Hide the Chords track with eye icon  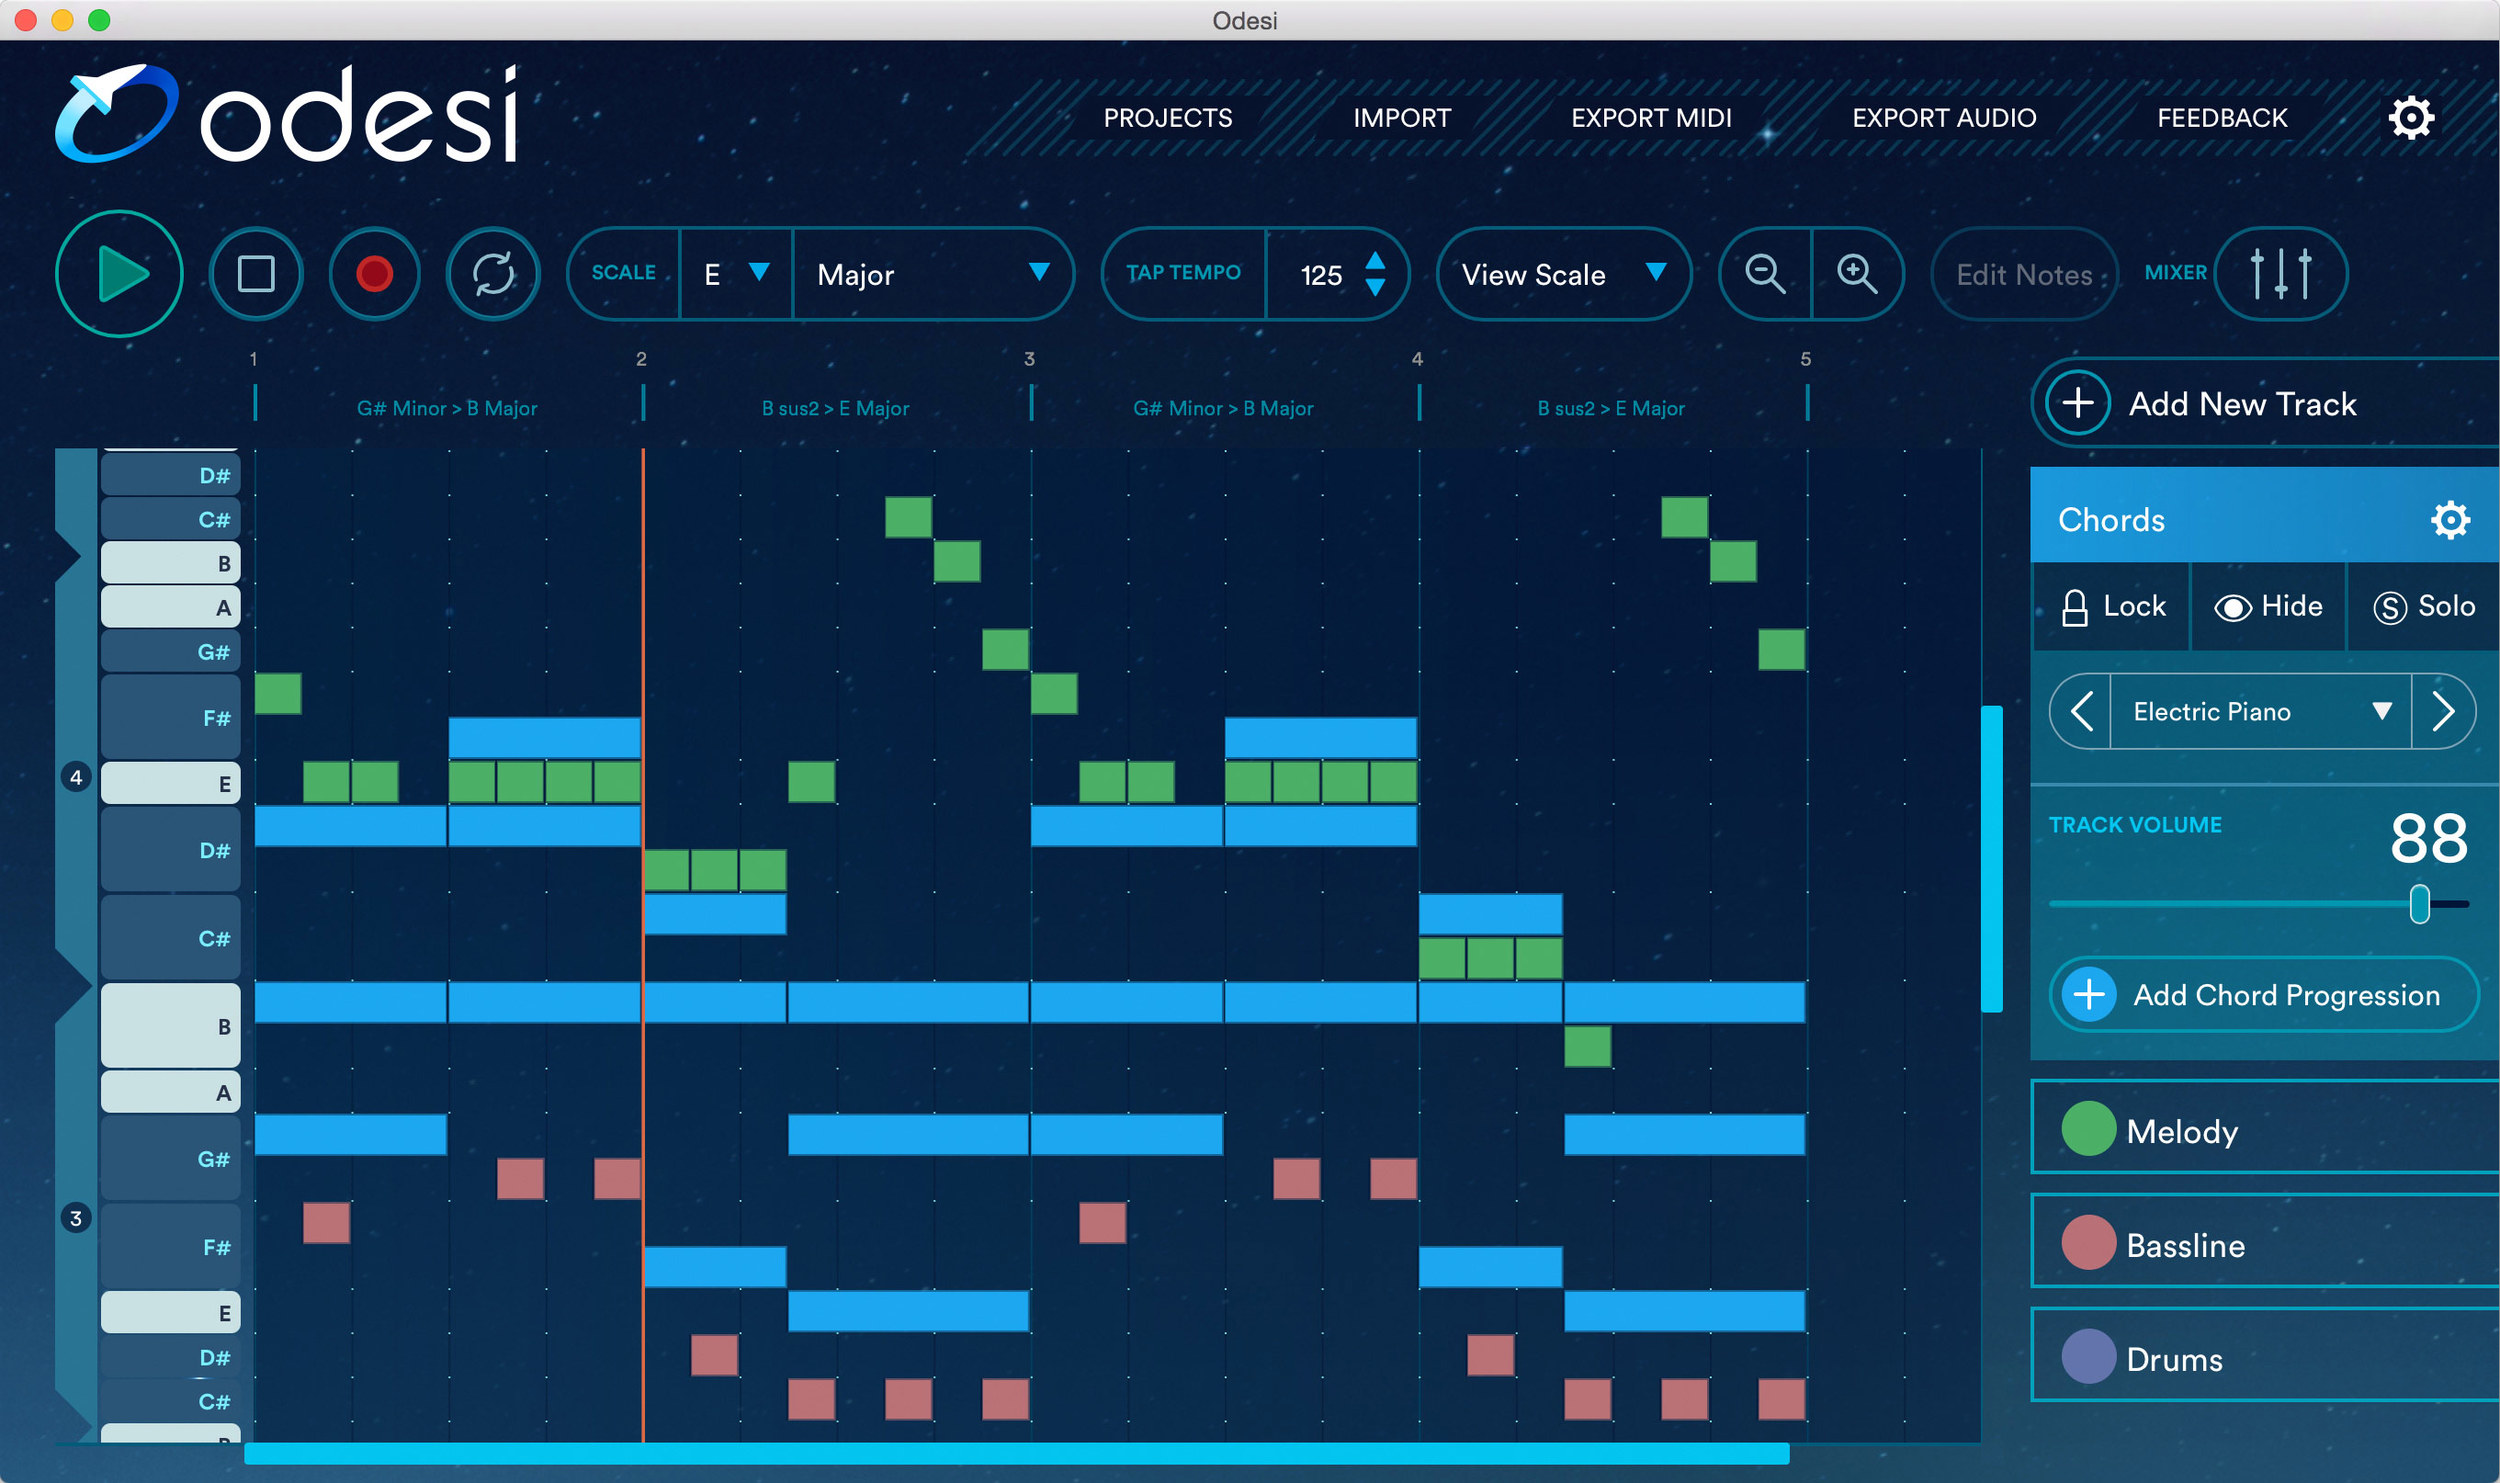(2267, 607)
